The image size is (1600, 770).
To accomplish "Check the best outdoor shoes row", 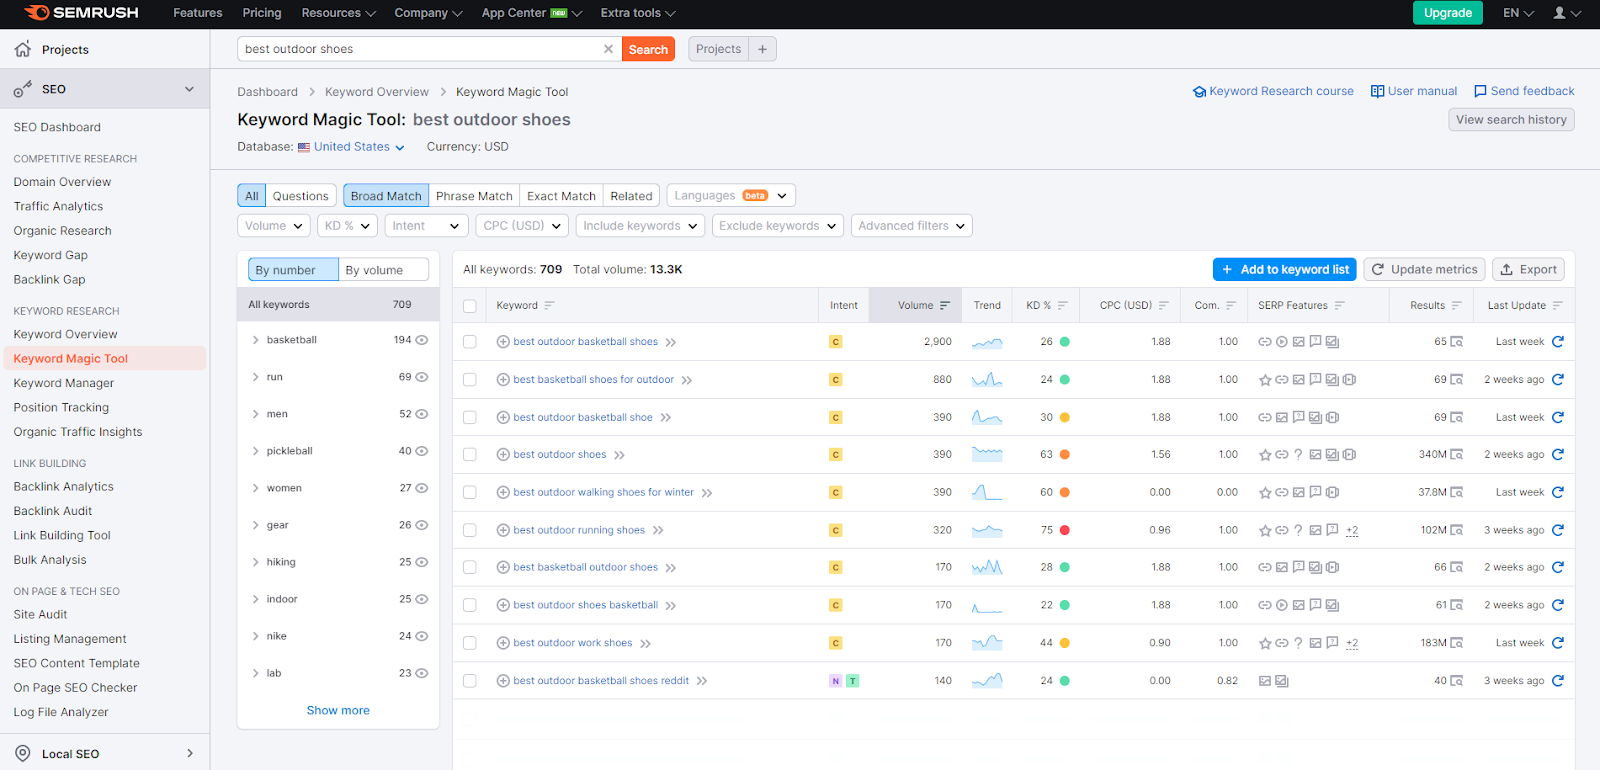I will coord(470,455).
